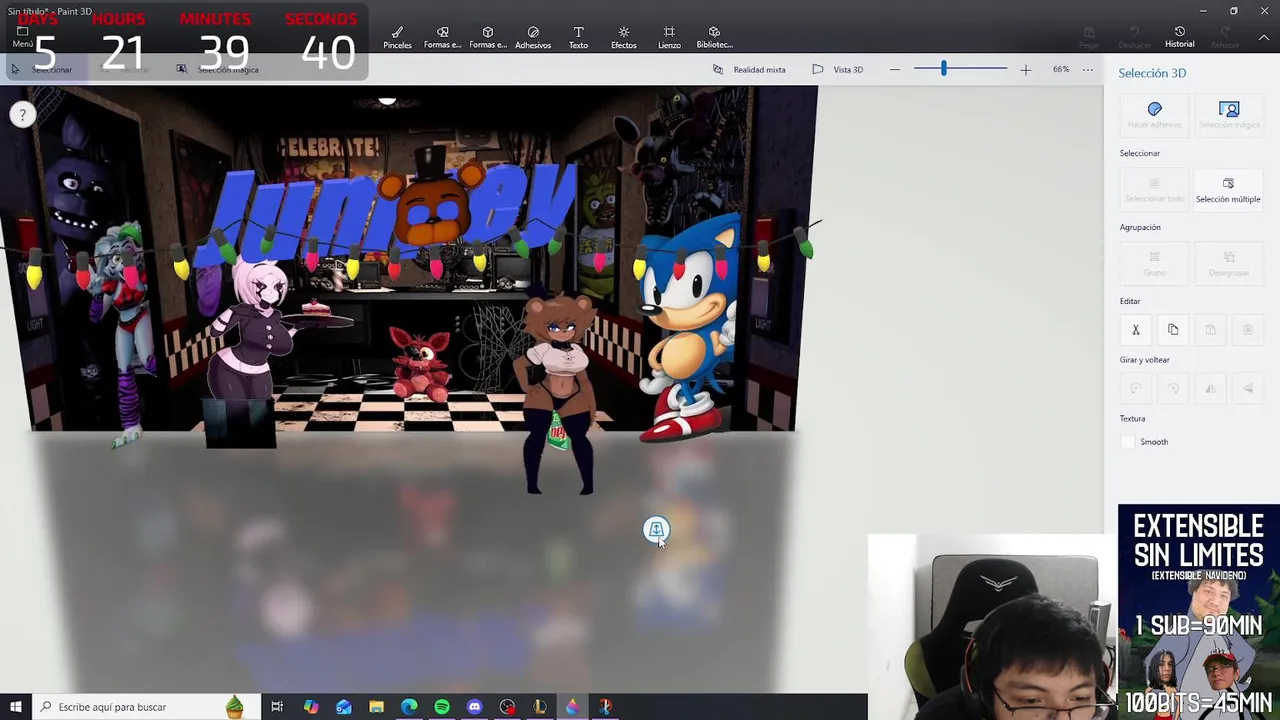Open the Historial panel
The width and height of the screenshot is (1280, 720).
1179,38
